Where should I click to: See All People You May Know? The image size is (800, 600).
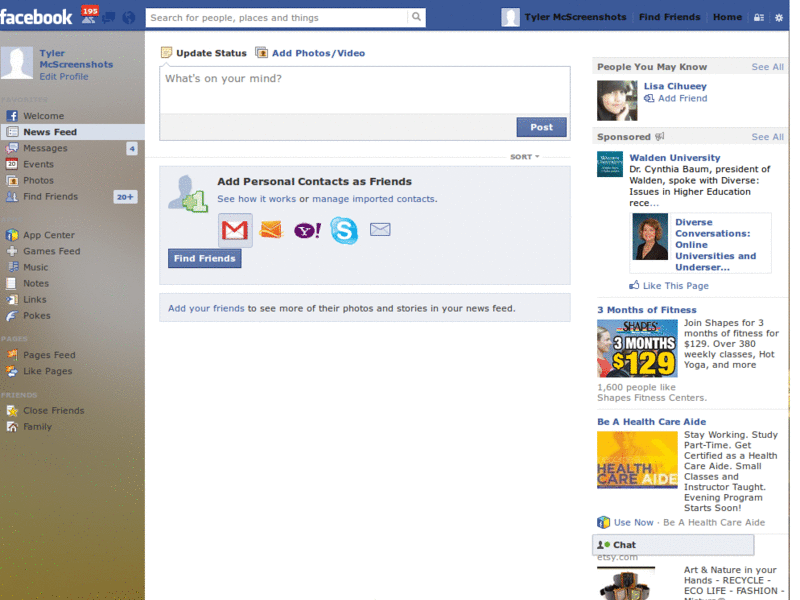point(767,67)
